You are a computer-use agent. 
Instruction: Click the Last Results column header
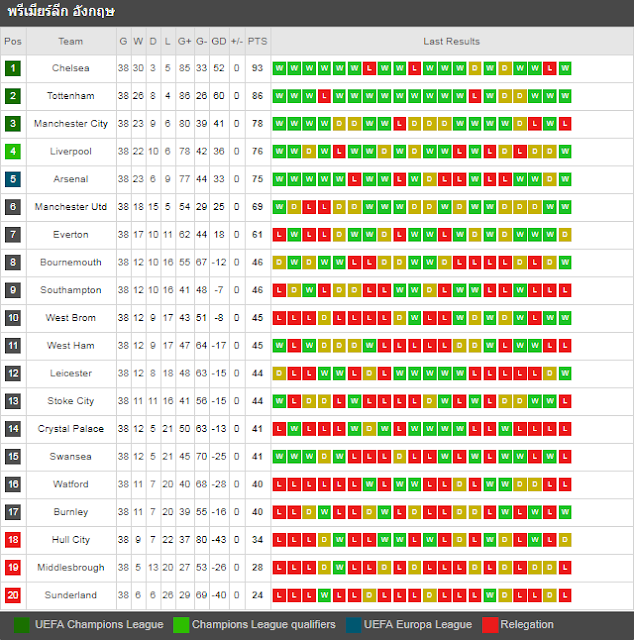(452, 42)
